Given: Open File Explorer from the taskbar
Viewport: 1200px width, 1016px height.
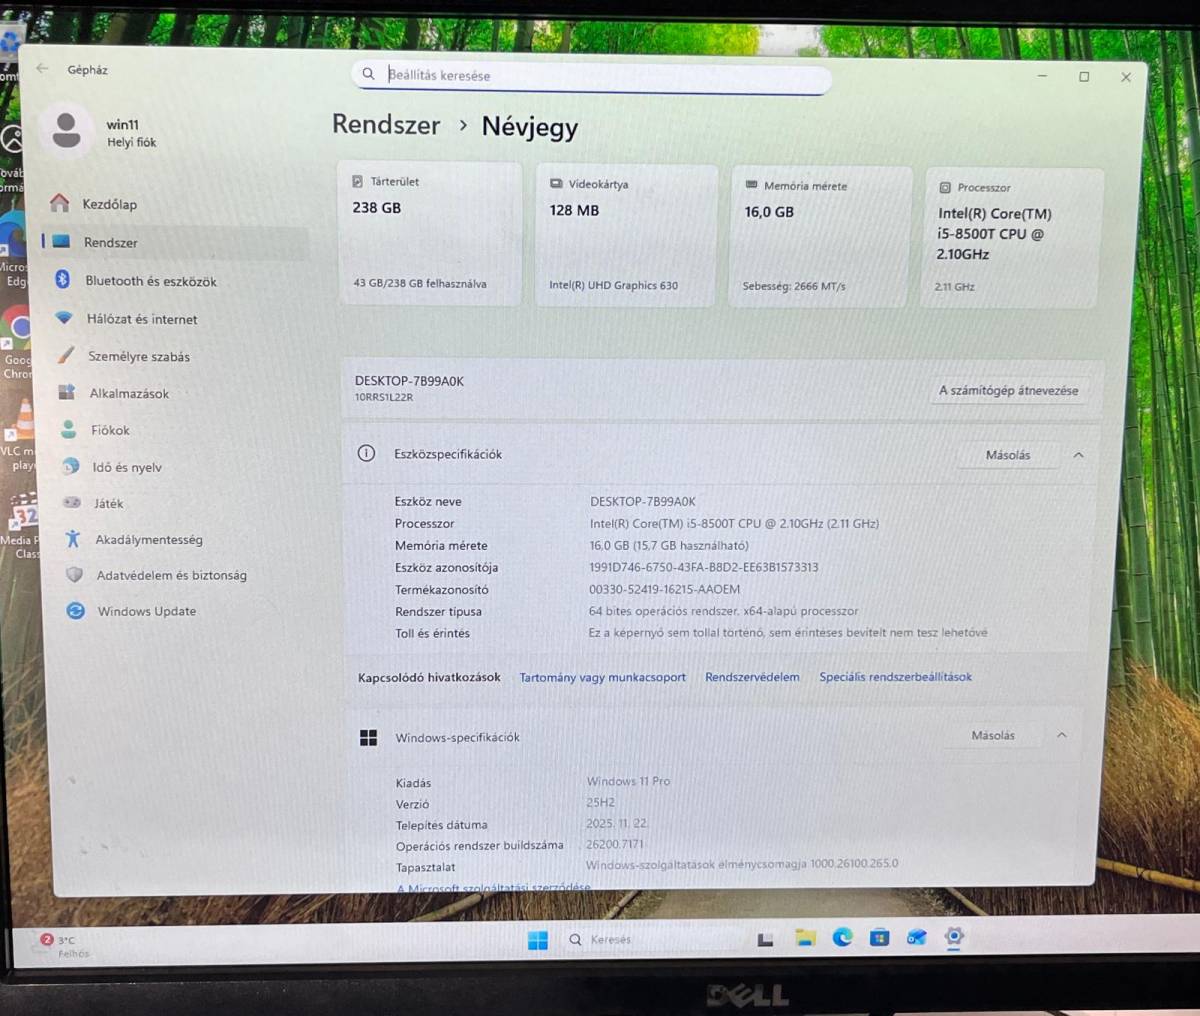Looking at the screenshot, I should [806, 938].
